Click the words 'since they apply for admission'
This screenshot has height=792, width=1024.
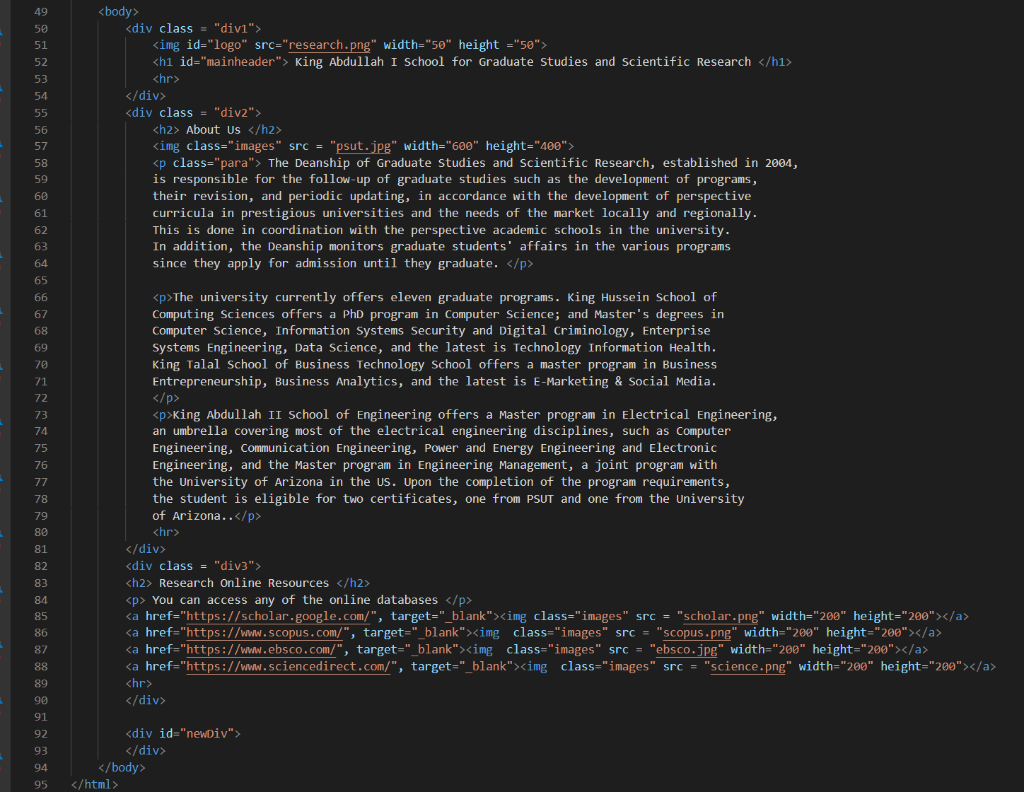(x=255, y=264)
